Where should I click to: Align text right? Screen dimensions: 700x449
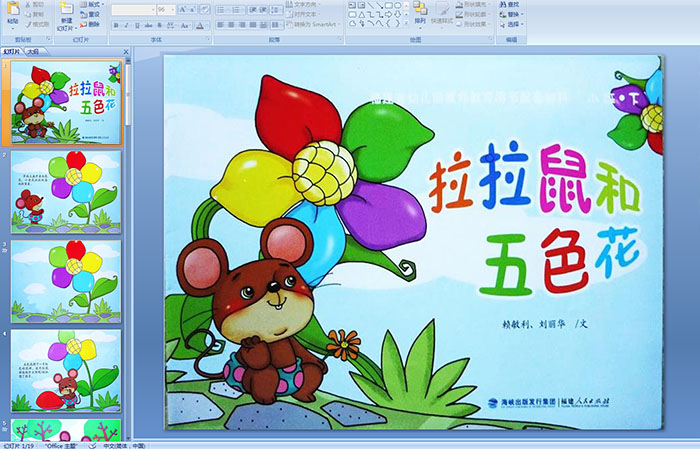coord(242,25)
